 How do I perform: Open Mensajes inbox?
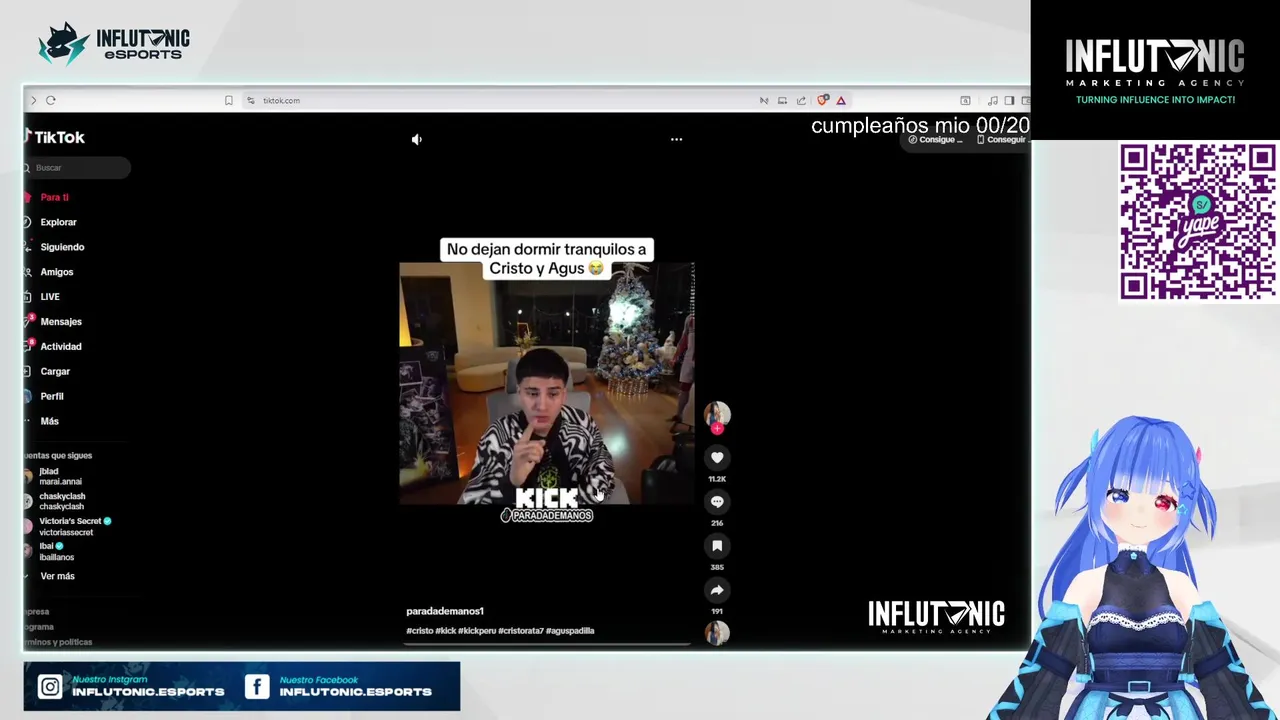(x=53, y=322)
